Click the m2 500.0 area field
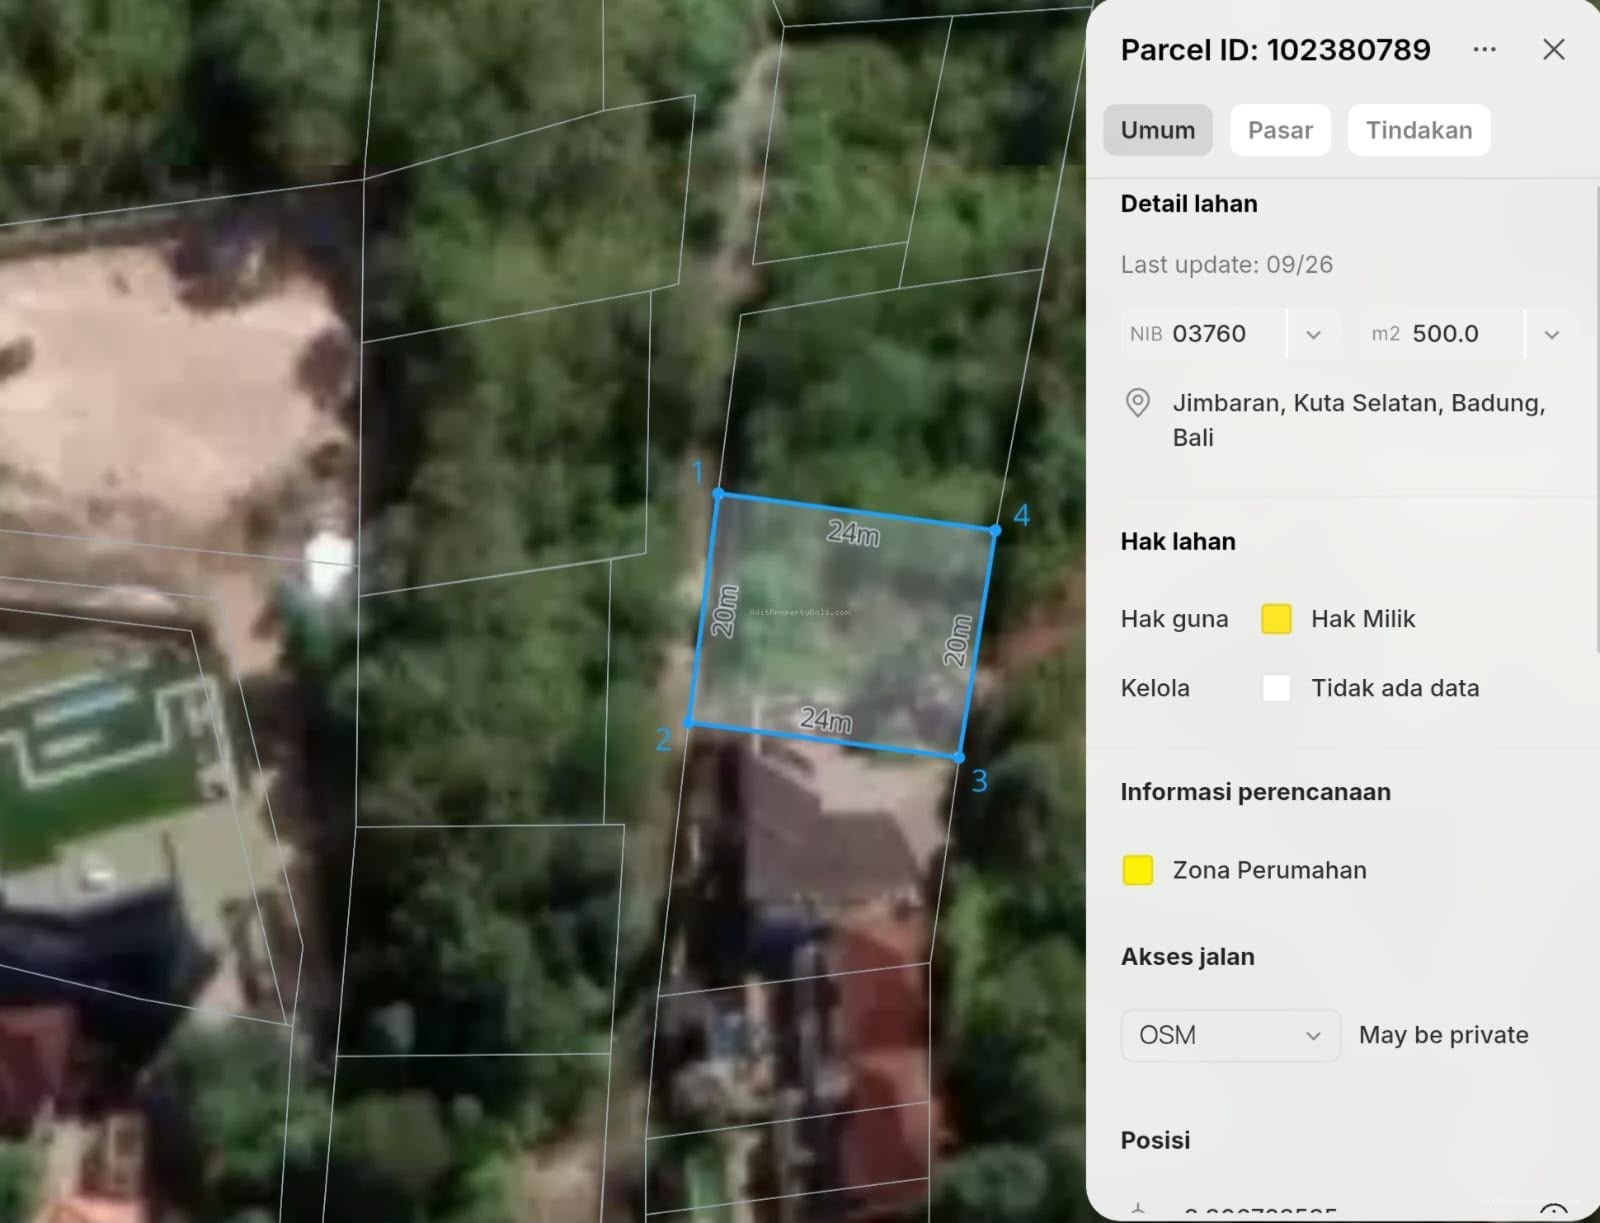1600x1223 pixels. (x=1442, y=334)
